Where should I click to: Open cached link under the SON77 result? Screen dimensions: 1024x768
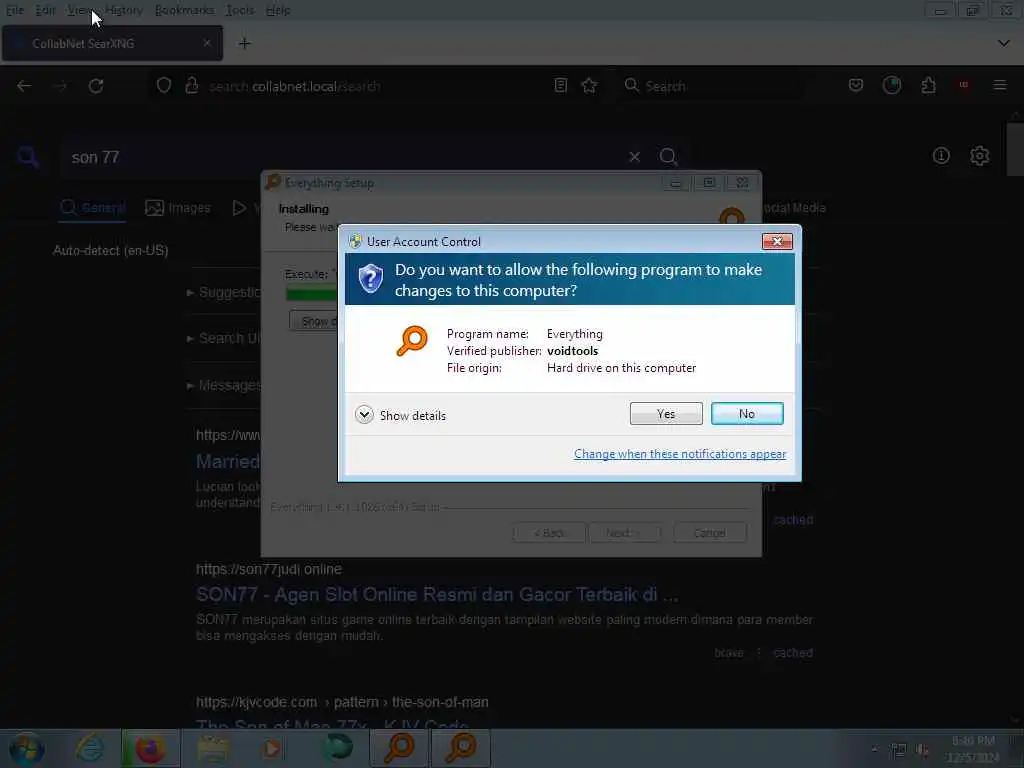click(x=793, y=652)
